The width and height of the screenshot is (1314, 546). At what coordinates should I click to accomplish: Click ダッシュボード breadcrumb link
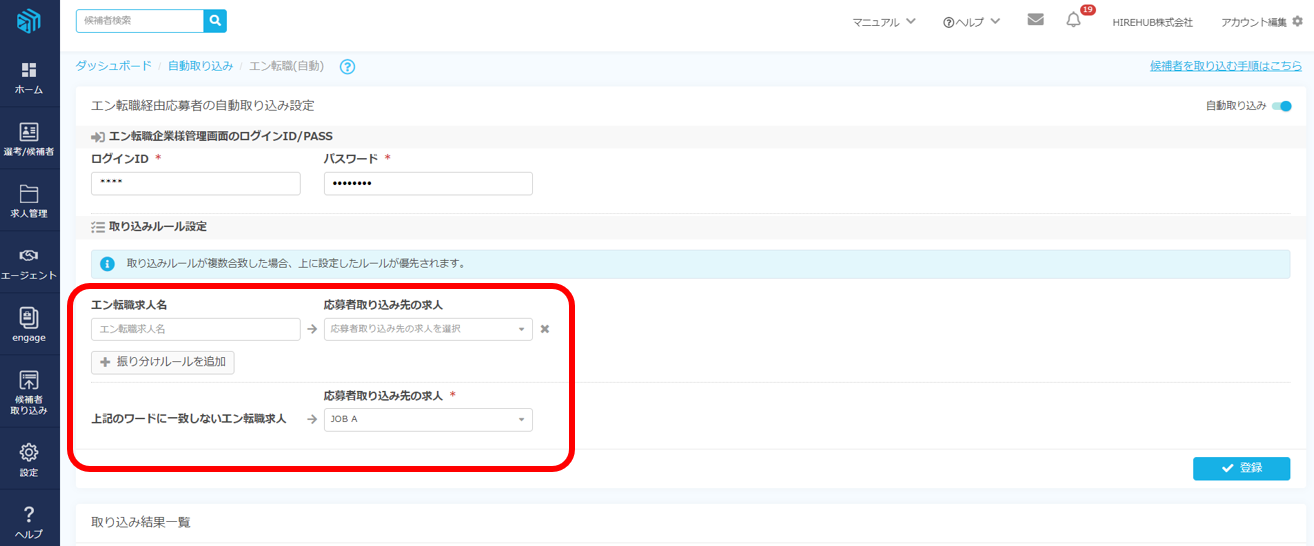(113, 66)
